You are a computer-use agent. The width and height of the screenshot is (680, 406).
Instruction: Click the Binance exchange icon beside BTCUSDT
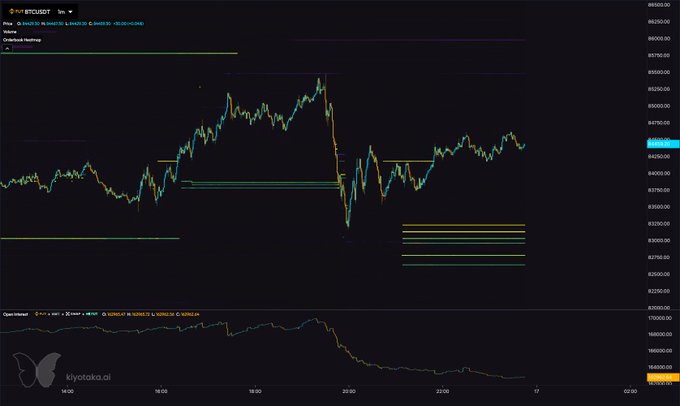[x=13, y=9]
